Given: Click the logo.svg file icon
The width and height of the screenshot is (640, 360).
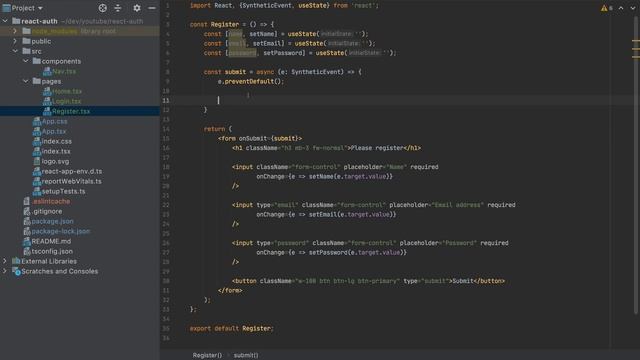Looking at the screenshot, I should (x=37, y=161).
